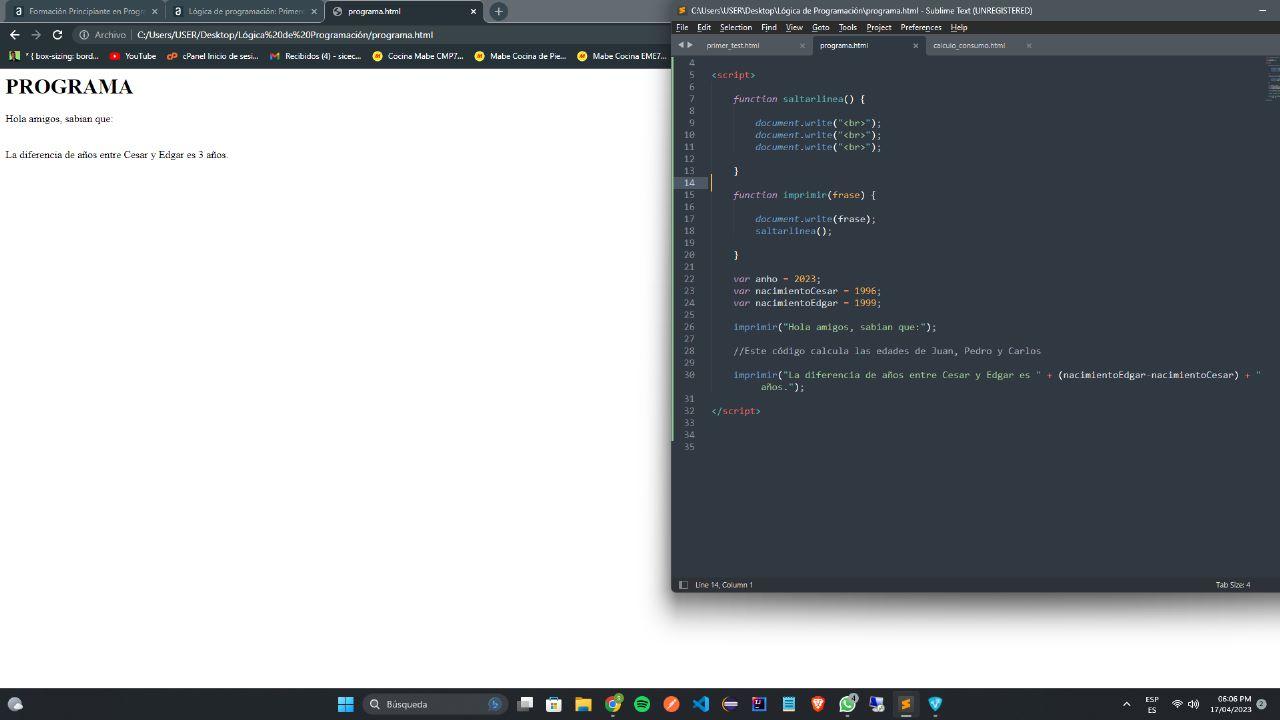Open the Gmail 'Recibidos (4)' bookmark
1280x720 pixels.
(315, 56)
